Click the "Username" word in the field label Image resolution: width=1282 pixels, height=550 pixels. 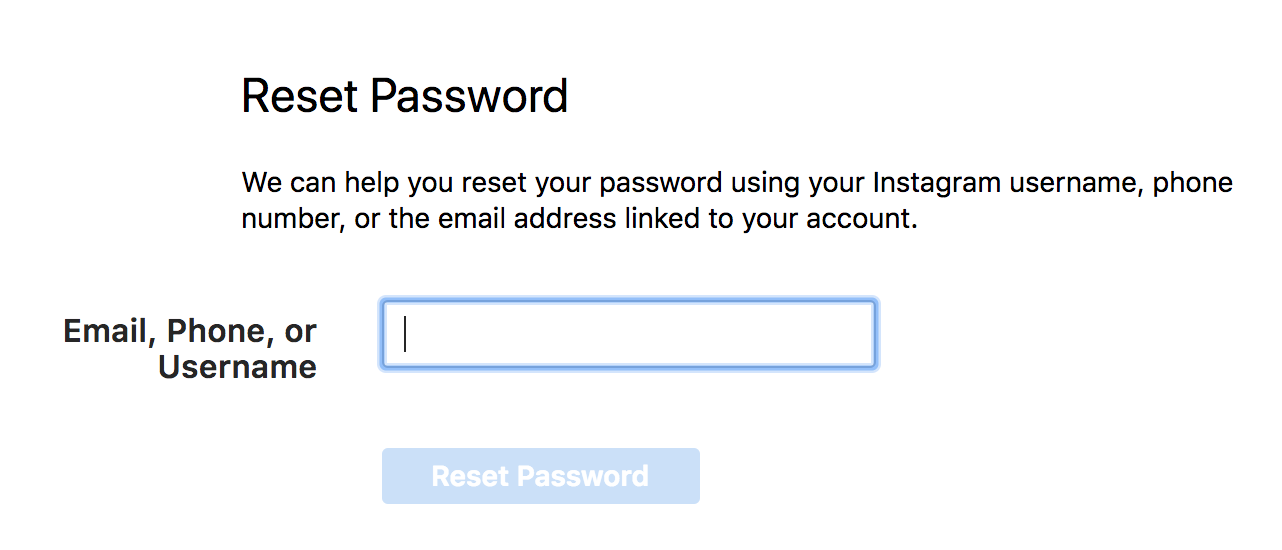pos(237,367)
